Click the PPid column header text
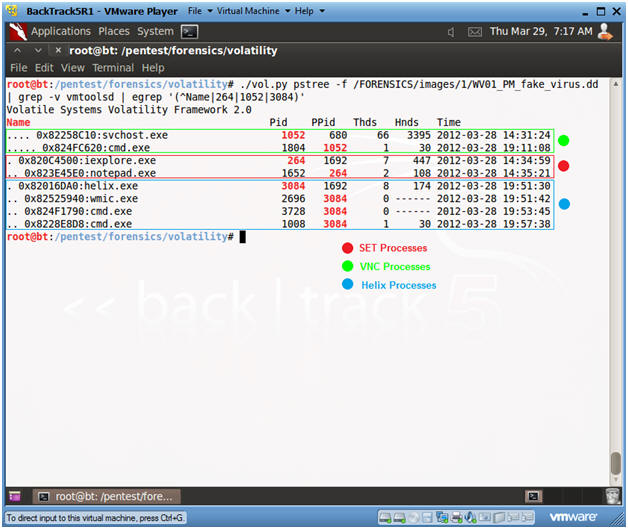Screen dimensions: 628x529 pos(323,123)
